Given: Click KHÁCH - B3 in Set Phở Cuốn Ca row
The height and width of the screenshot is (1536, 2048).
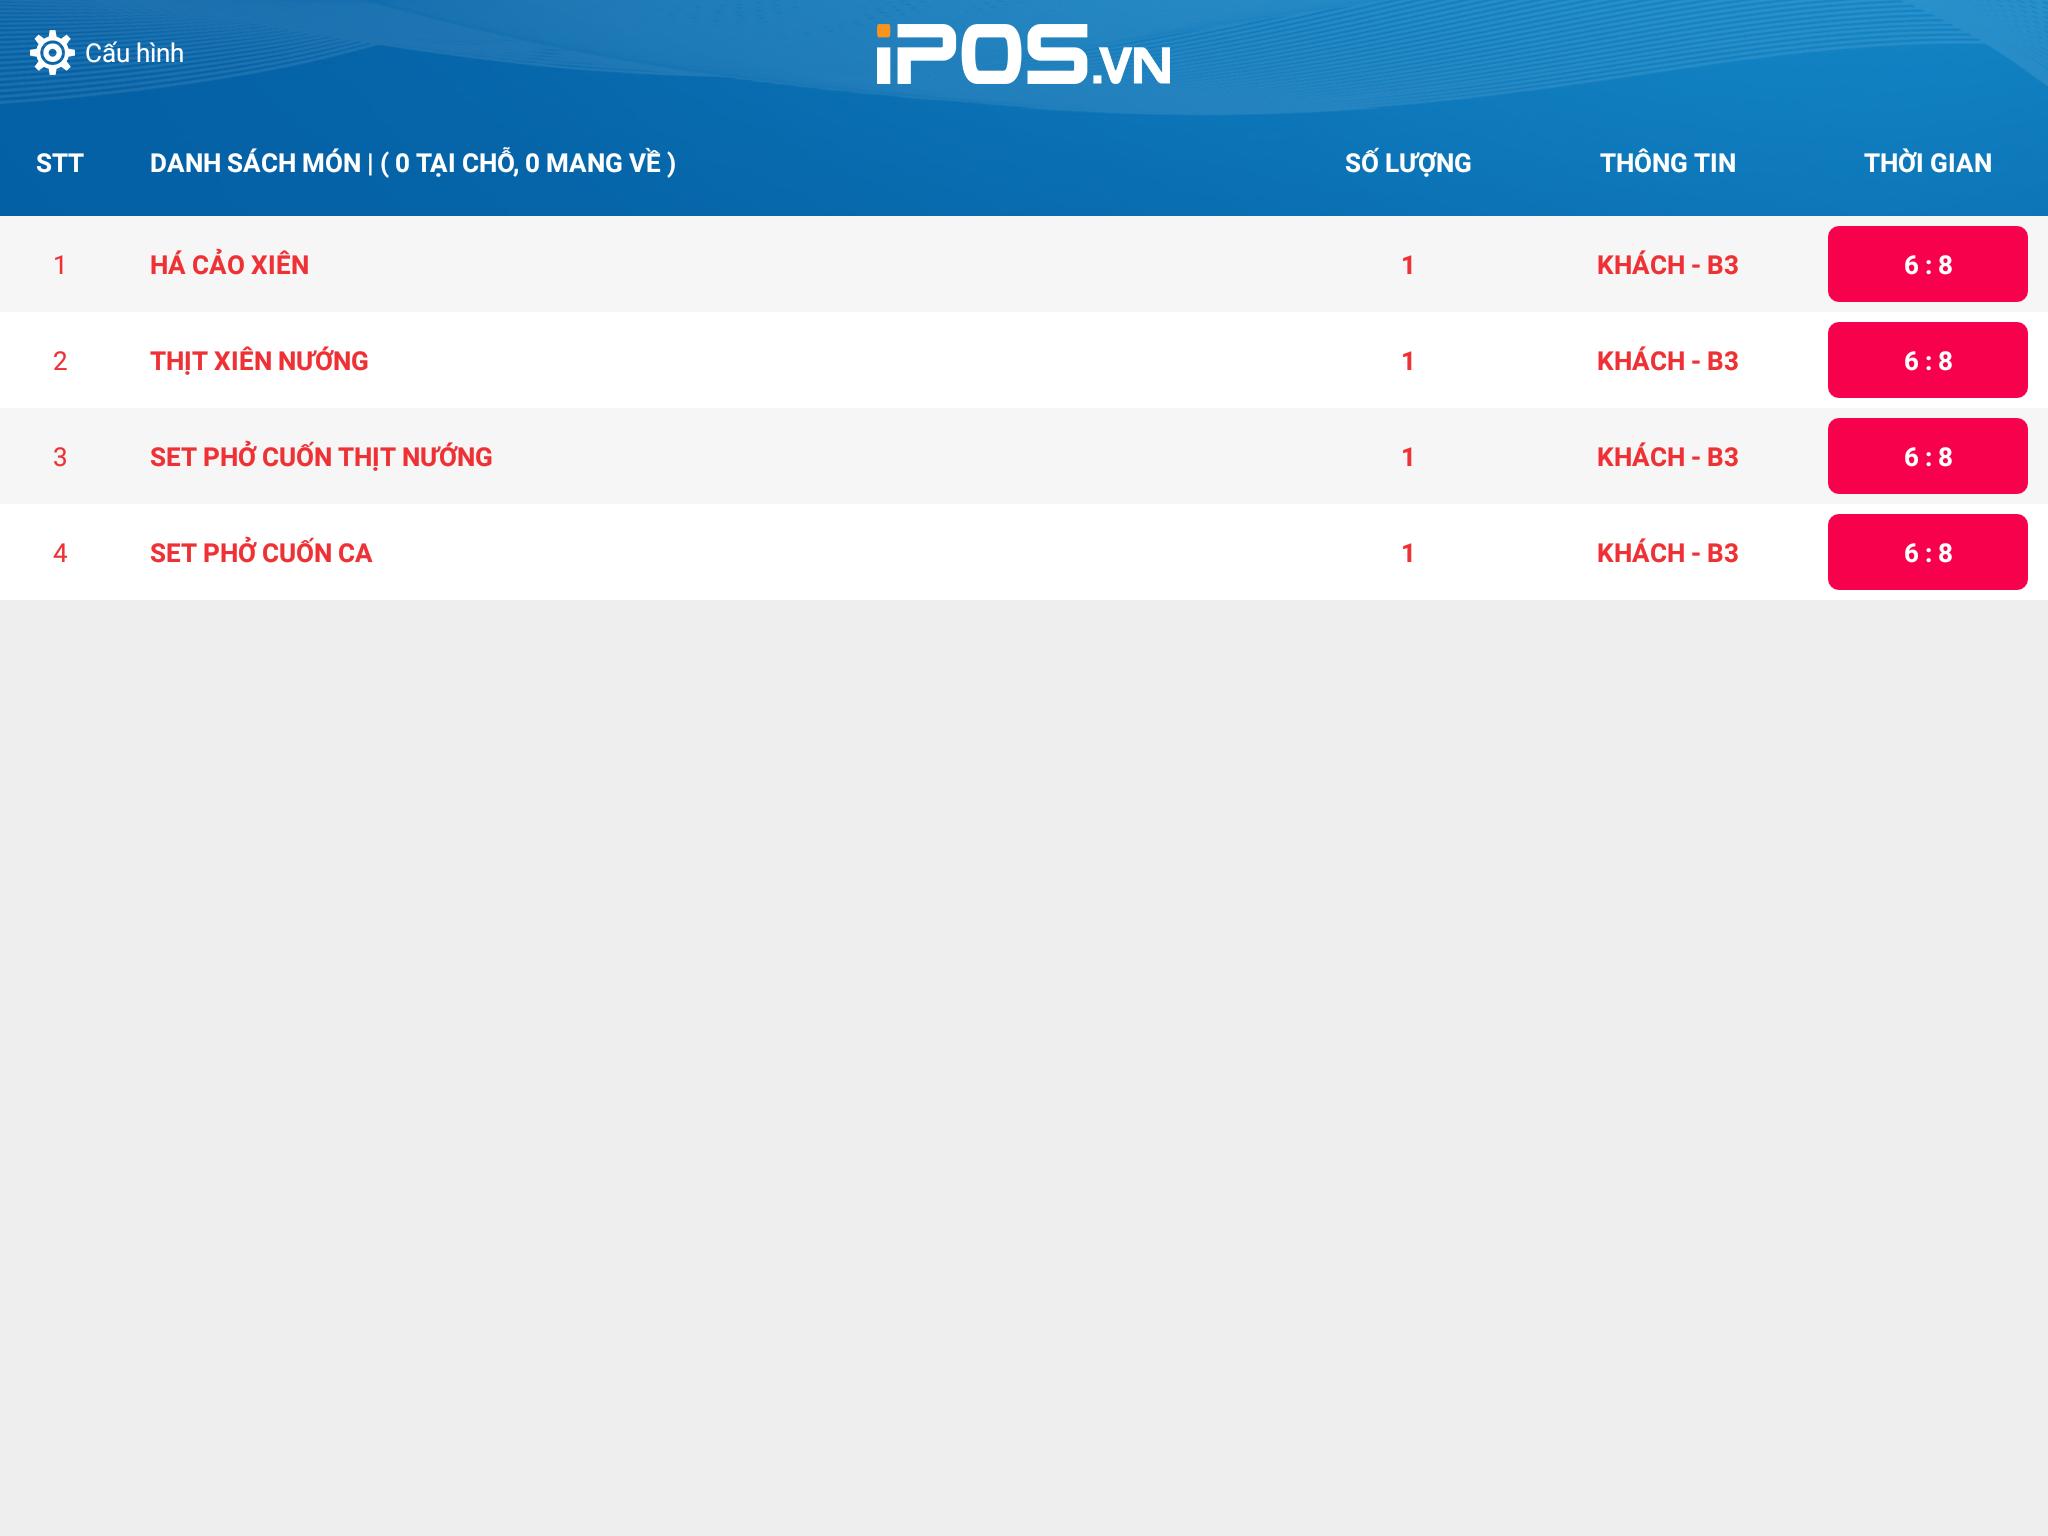Looking at the screenshot, I should (x=1668, y=553).
